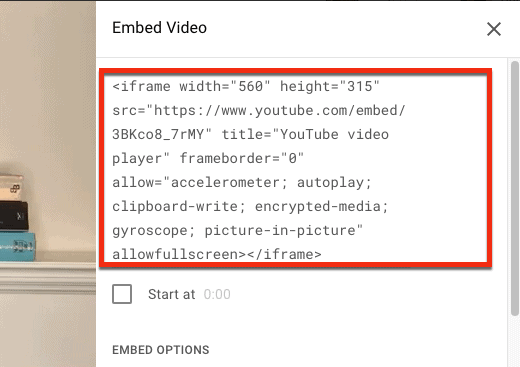Click the 'Start at' label text
Screen dimensions: 520x367
(x=171, y=294)
